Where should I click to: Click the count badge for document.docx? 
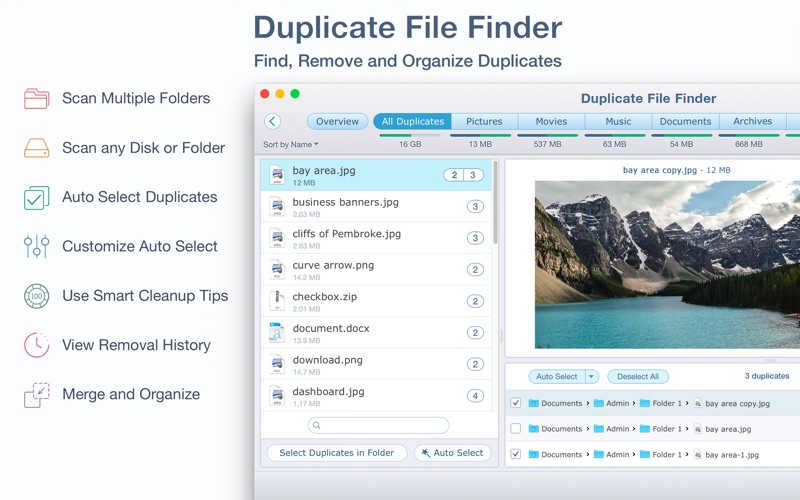coord(475,333)
